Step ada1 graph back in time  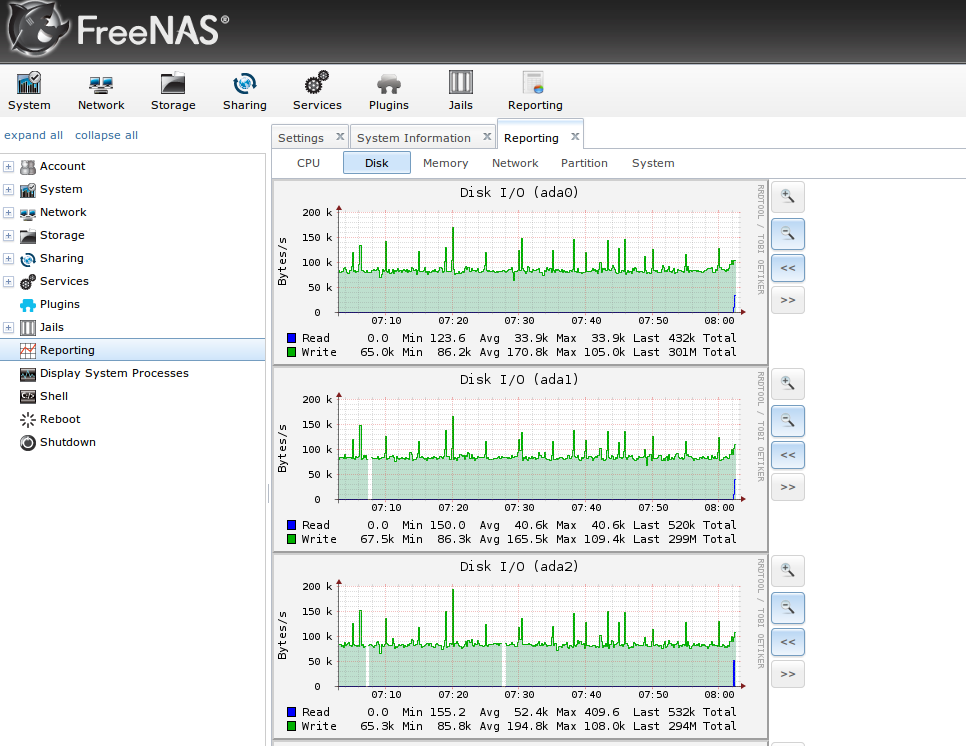pyautogui.click(x=788, y=455)
